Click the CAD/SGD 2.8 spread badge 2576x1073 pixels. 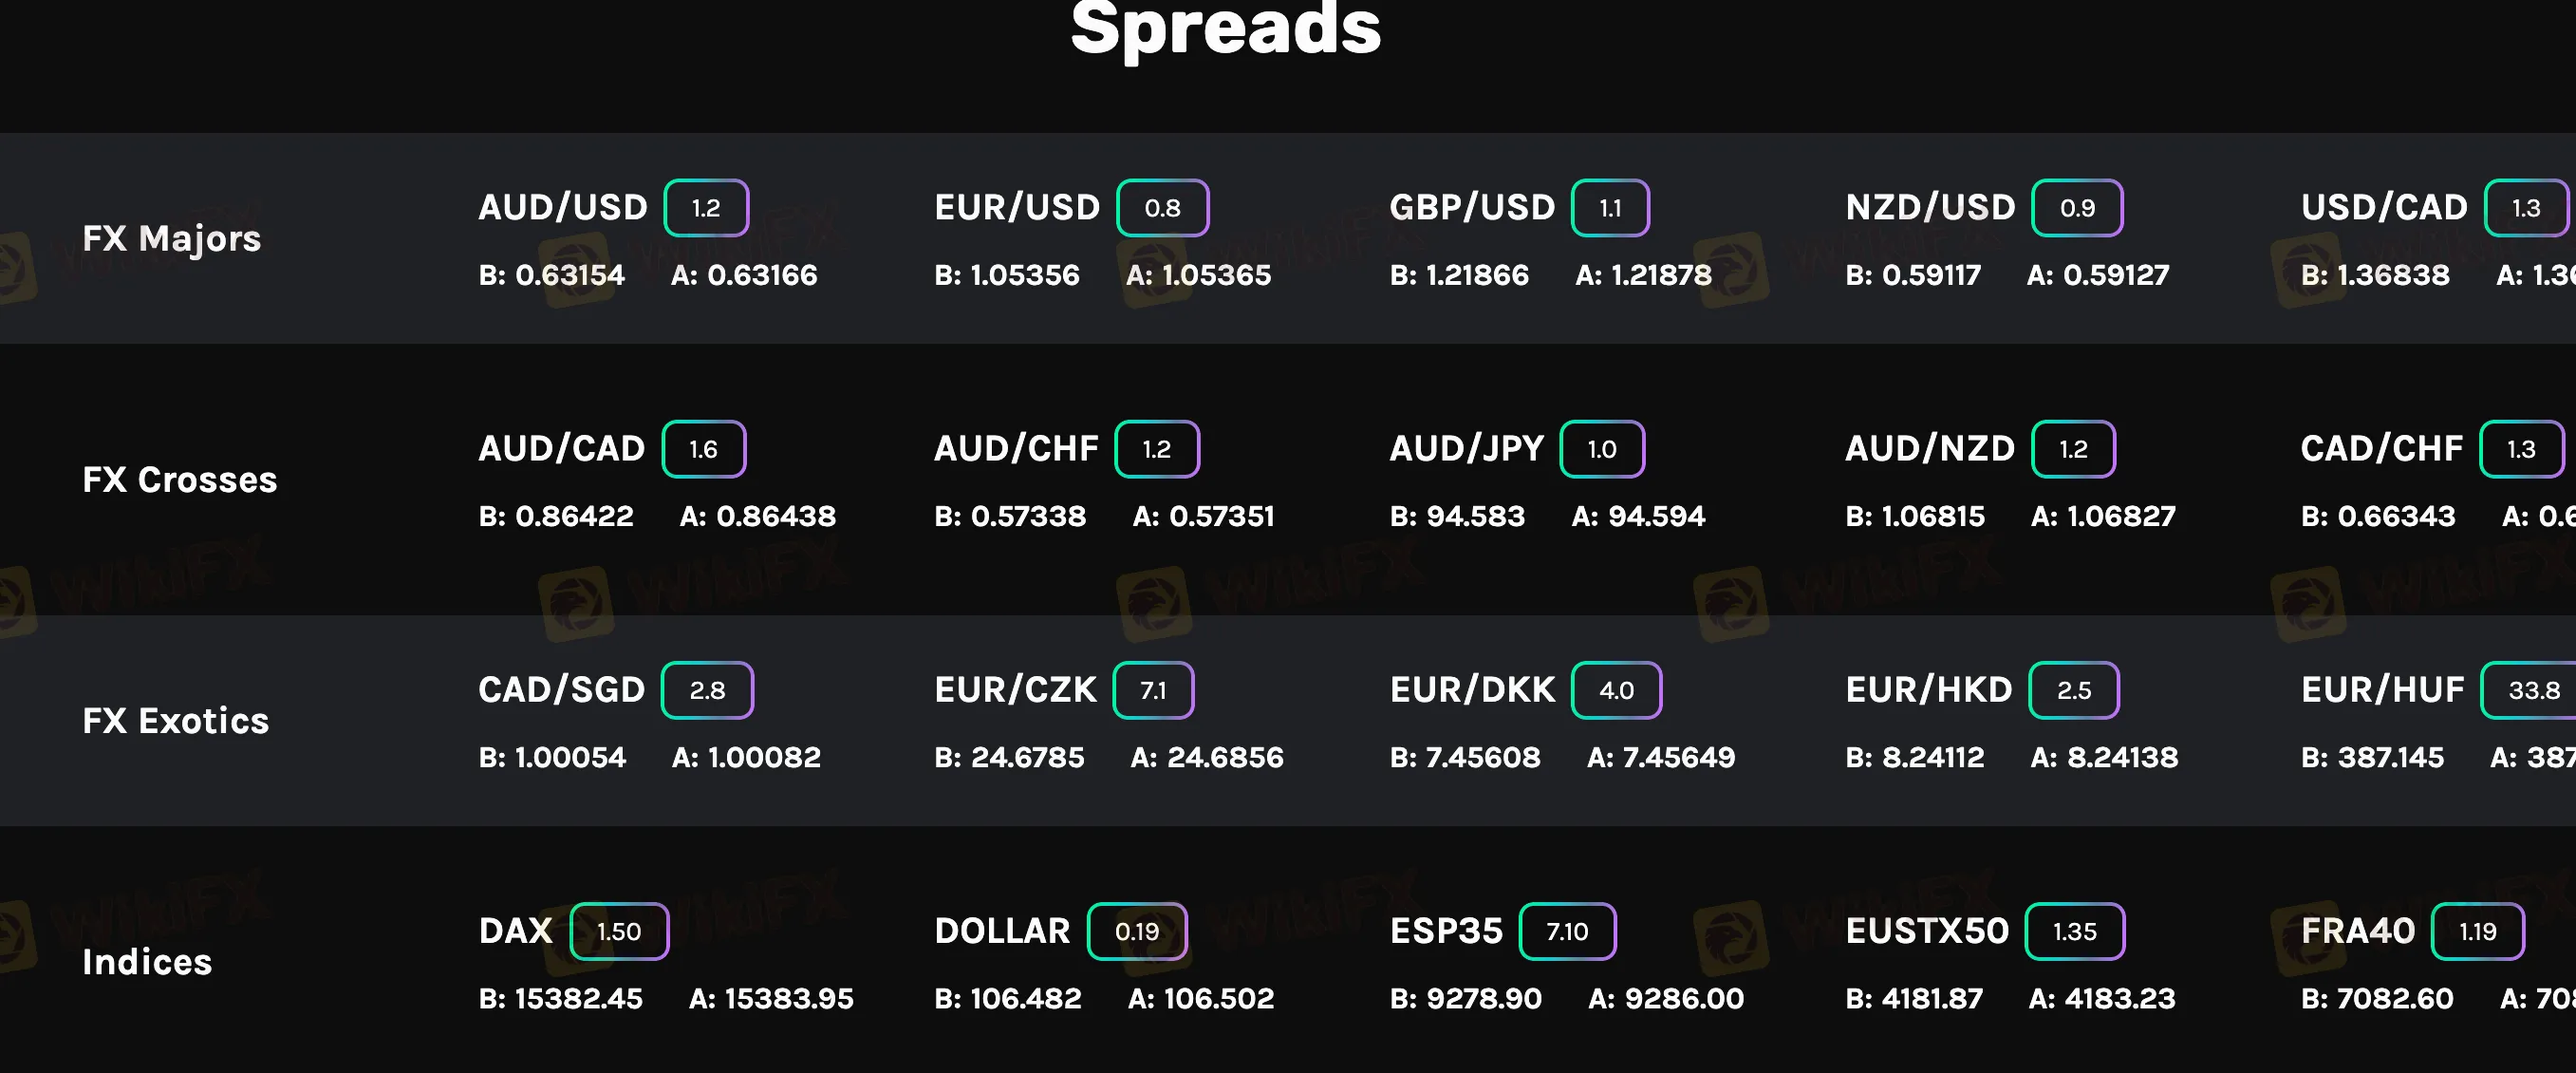click(707, 690)
